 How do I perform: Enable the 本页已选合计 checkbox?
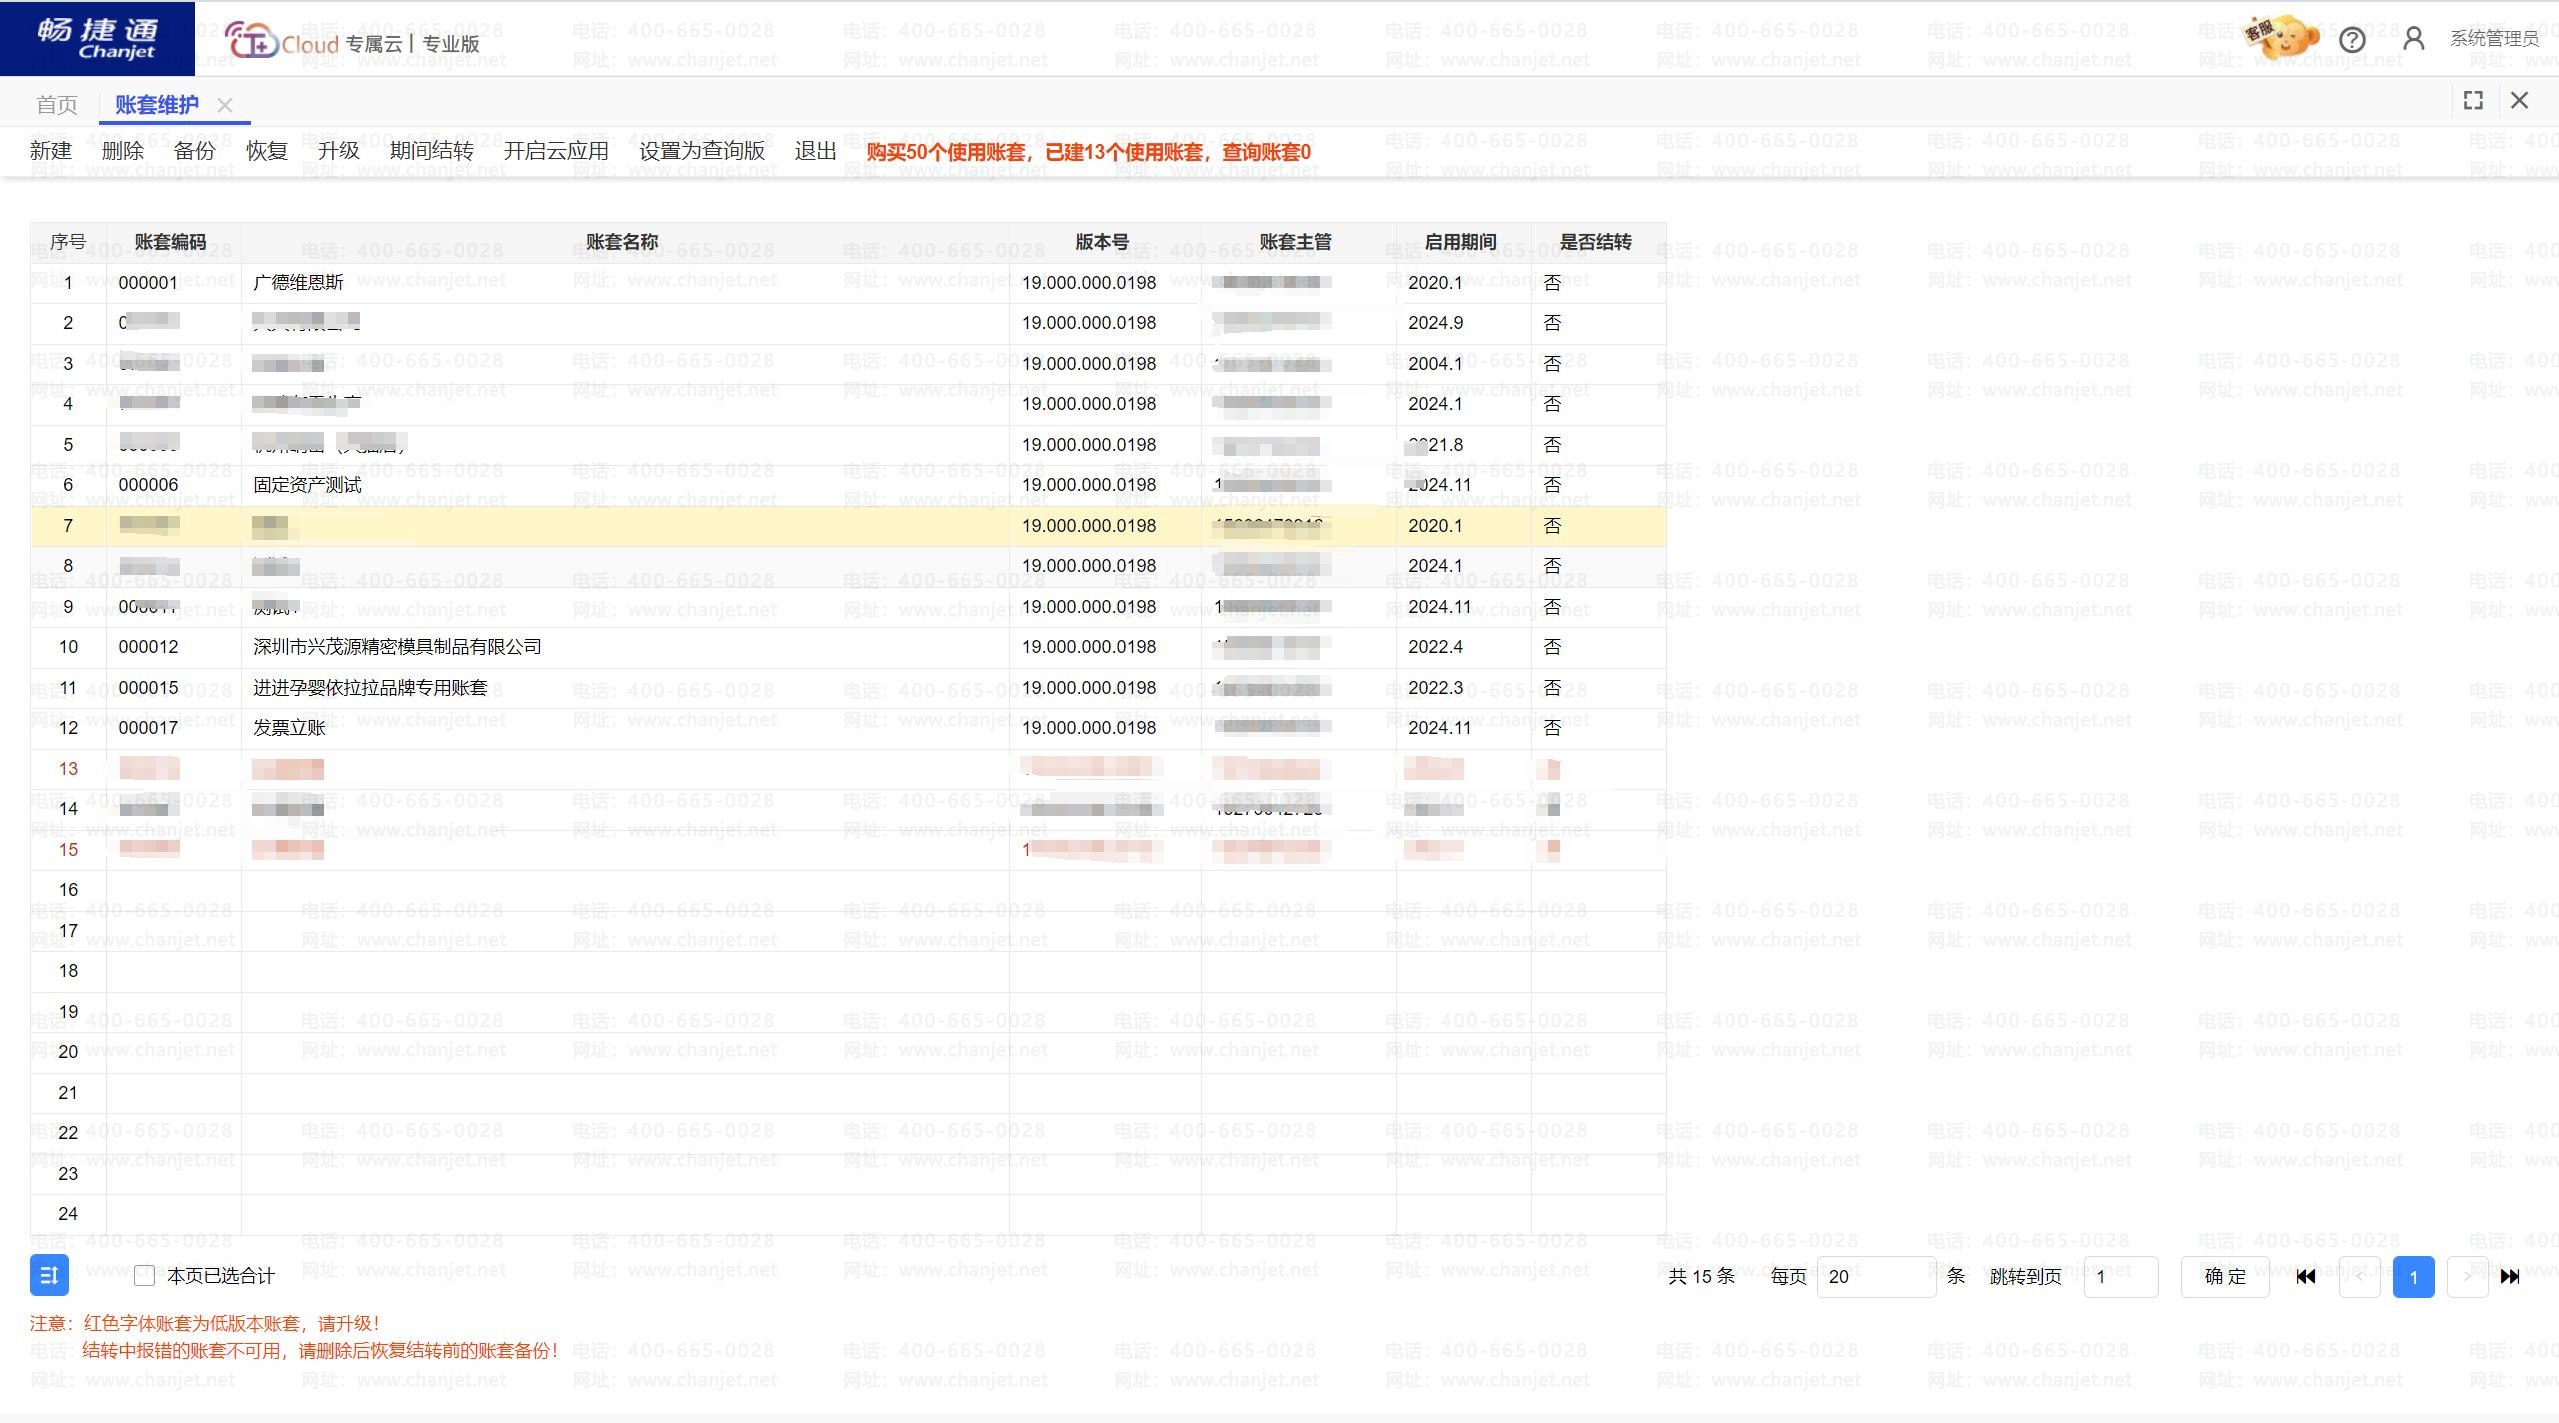click(144, 1275)
